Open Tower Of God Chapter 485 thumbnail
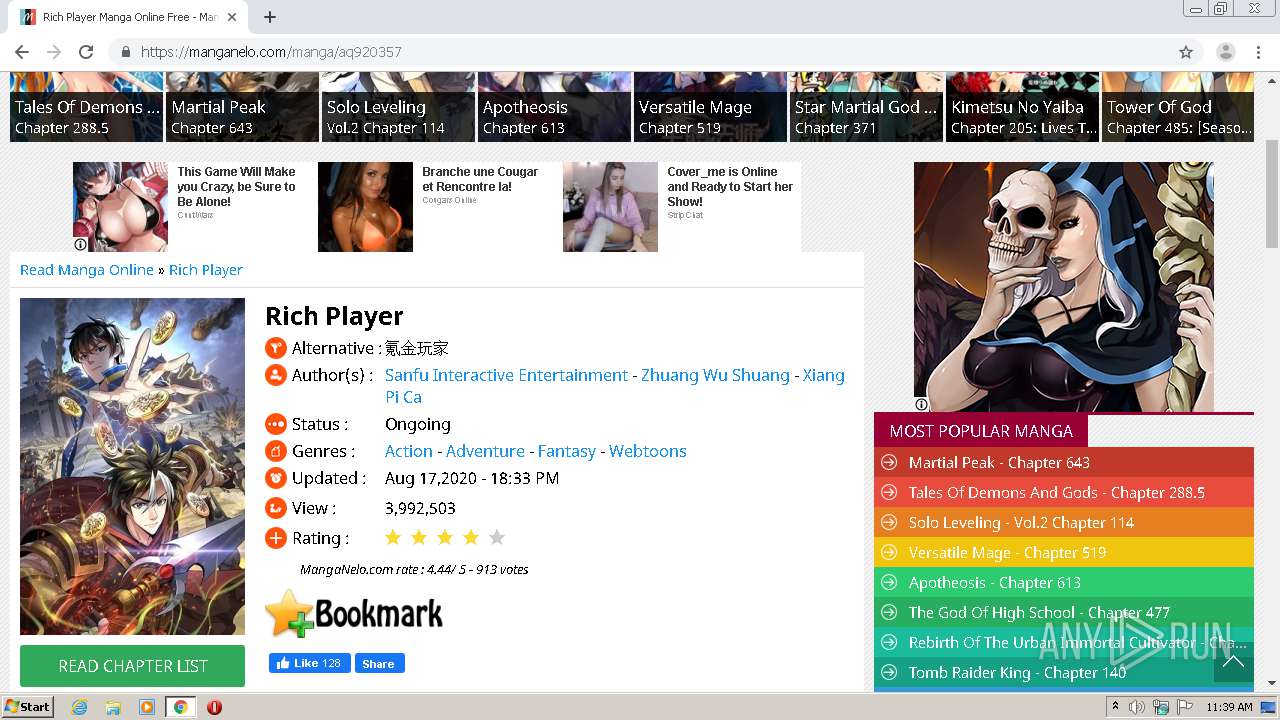Viewport: 1280px width, 720px height. (x=1178, y=107)
